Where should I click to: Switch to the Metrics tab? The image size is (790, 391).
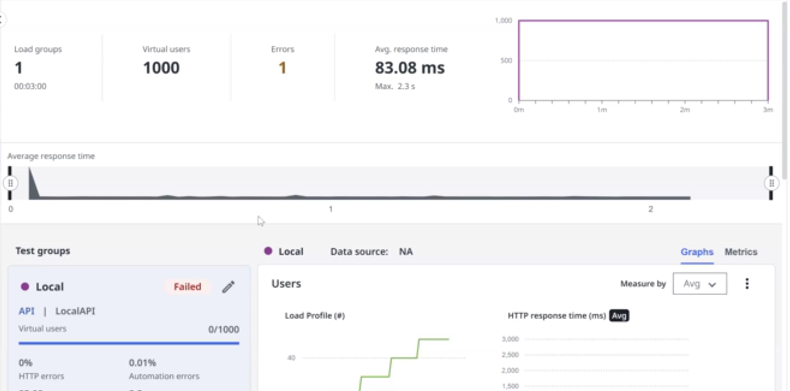741,252
